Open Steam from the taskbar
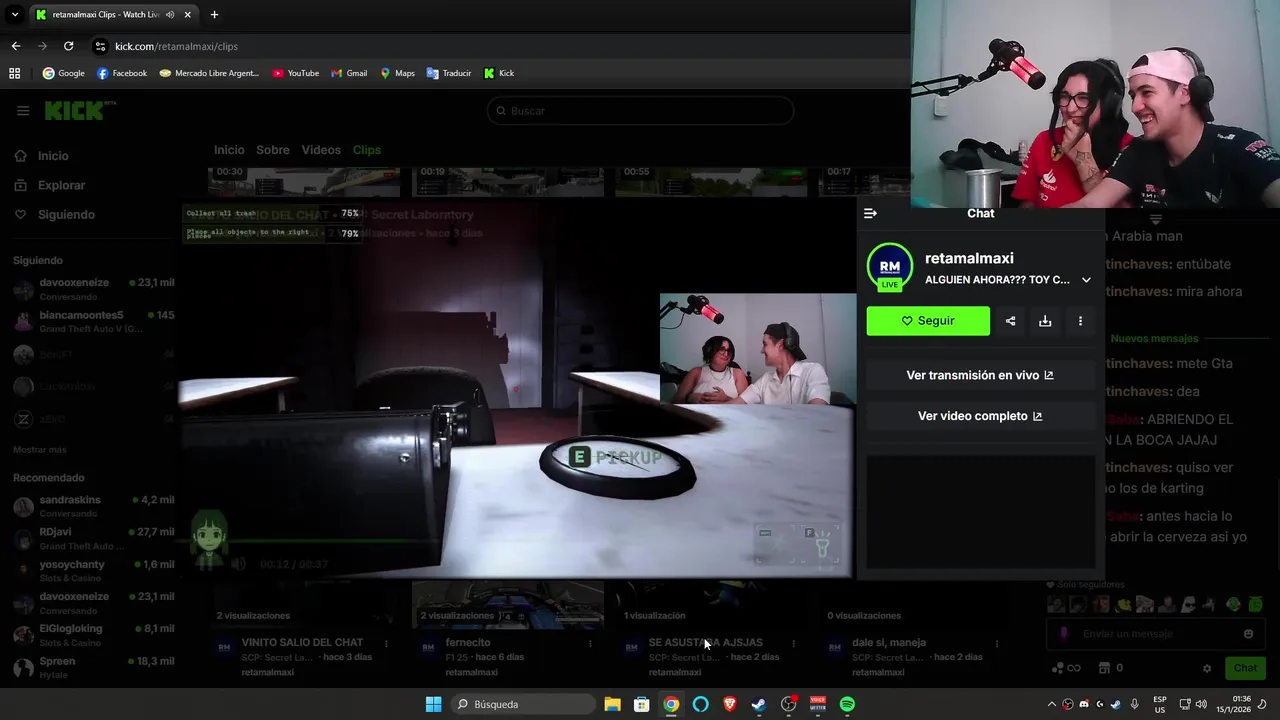Viewport: 1280px width, 720px height. pos(759,704)
